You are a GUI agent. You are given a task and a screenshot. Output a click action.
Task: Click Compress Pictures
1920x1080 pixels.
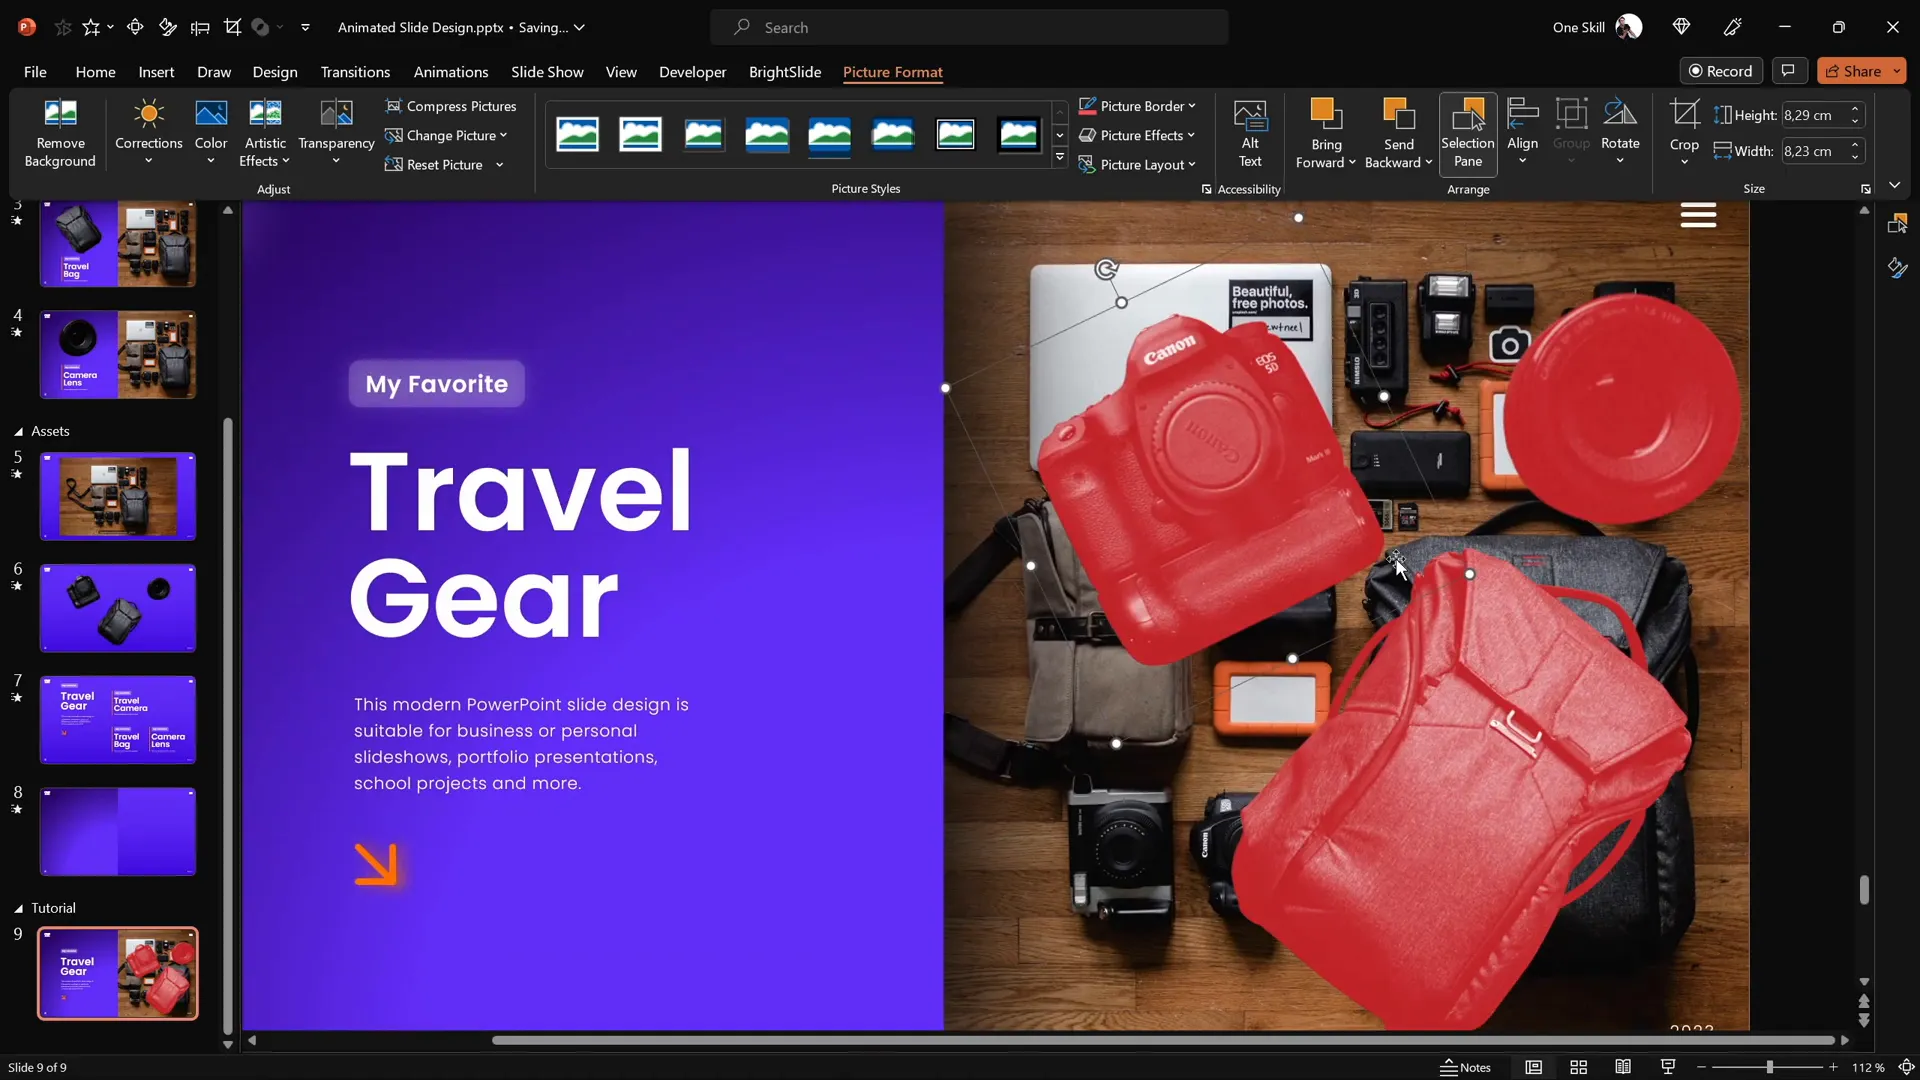(451, 106)
